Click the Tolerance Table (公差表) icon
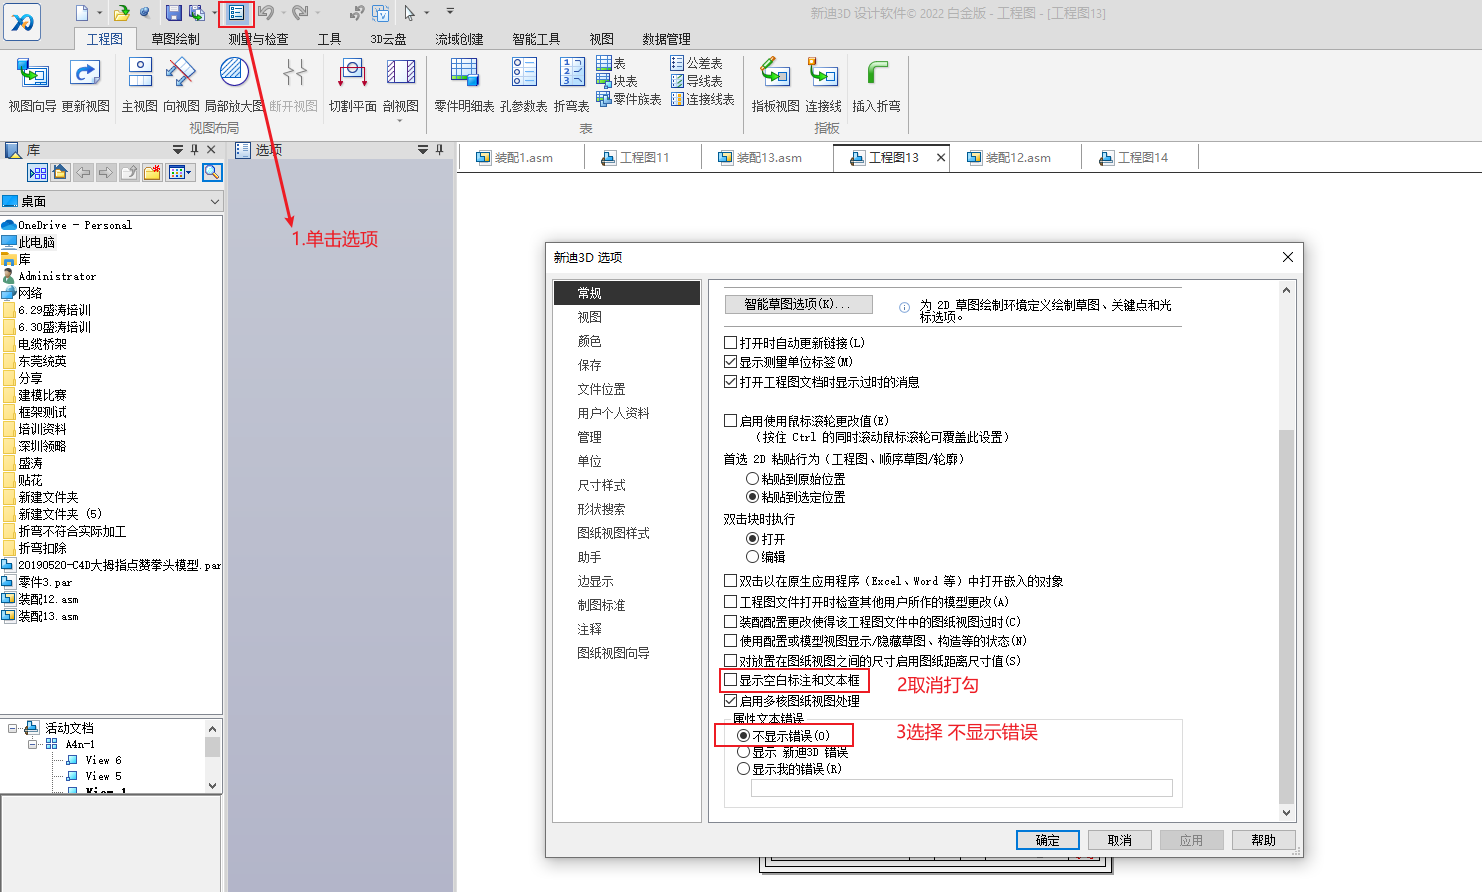Image resolution: width=1482 pixels, height=892 pixels. 696,63
